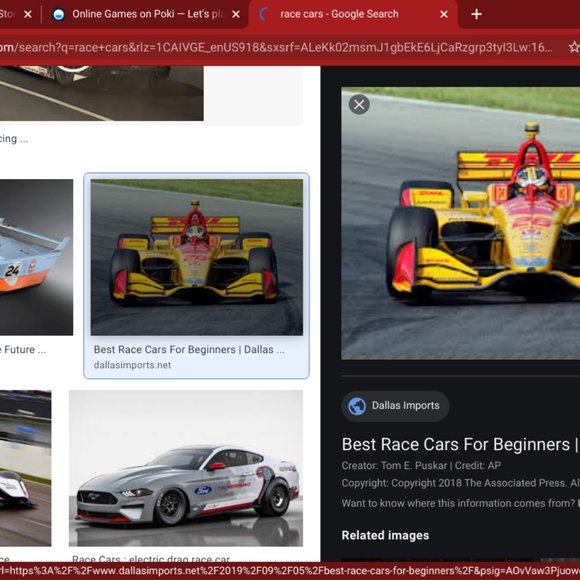Select the yellow DHL IndyCar thumbnail
Viewport: 580px width, 580px height.
[197, 257]
